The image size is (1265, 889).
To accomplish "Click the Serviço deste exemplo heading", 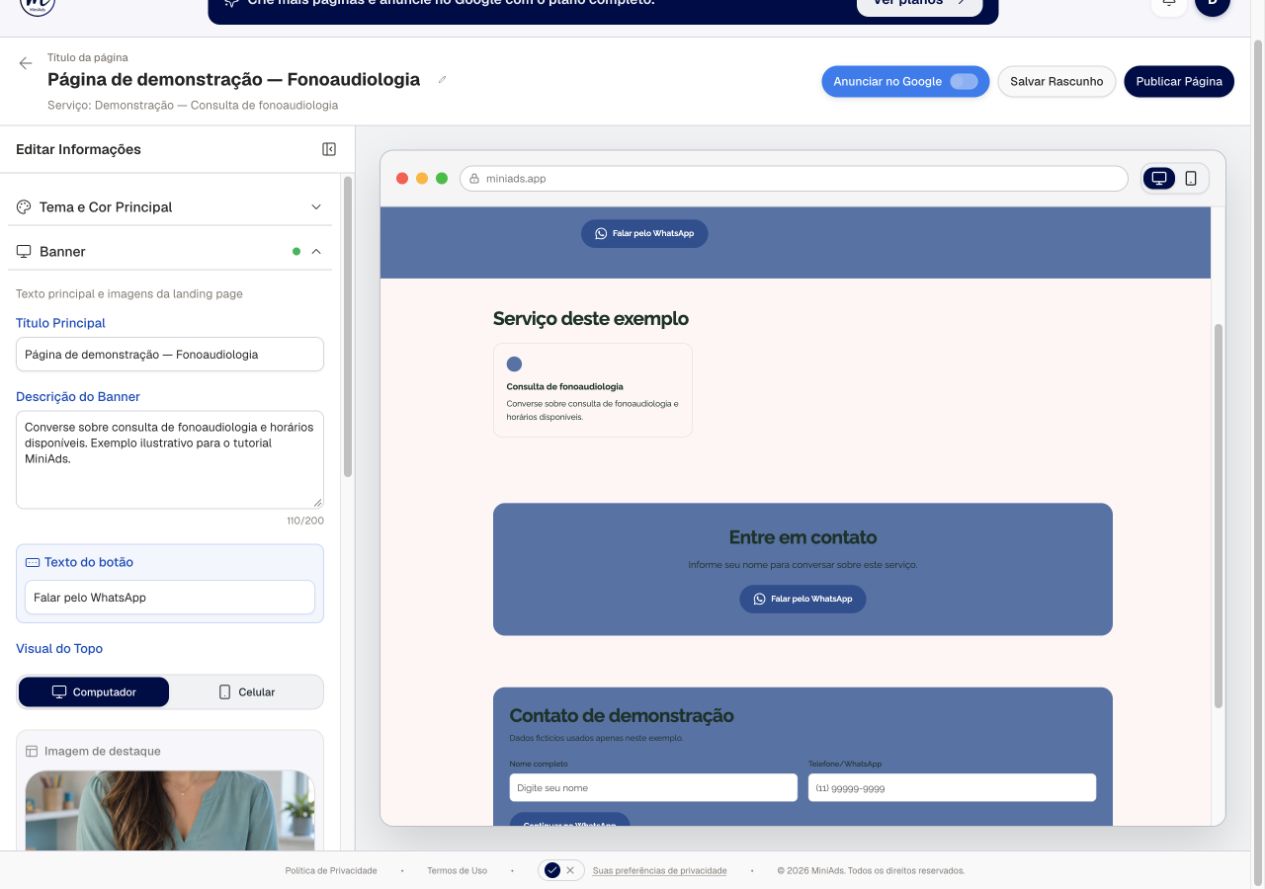I will pos(591,319).
